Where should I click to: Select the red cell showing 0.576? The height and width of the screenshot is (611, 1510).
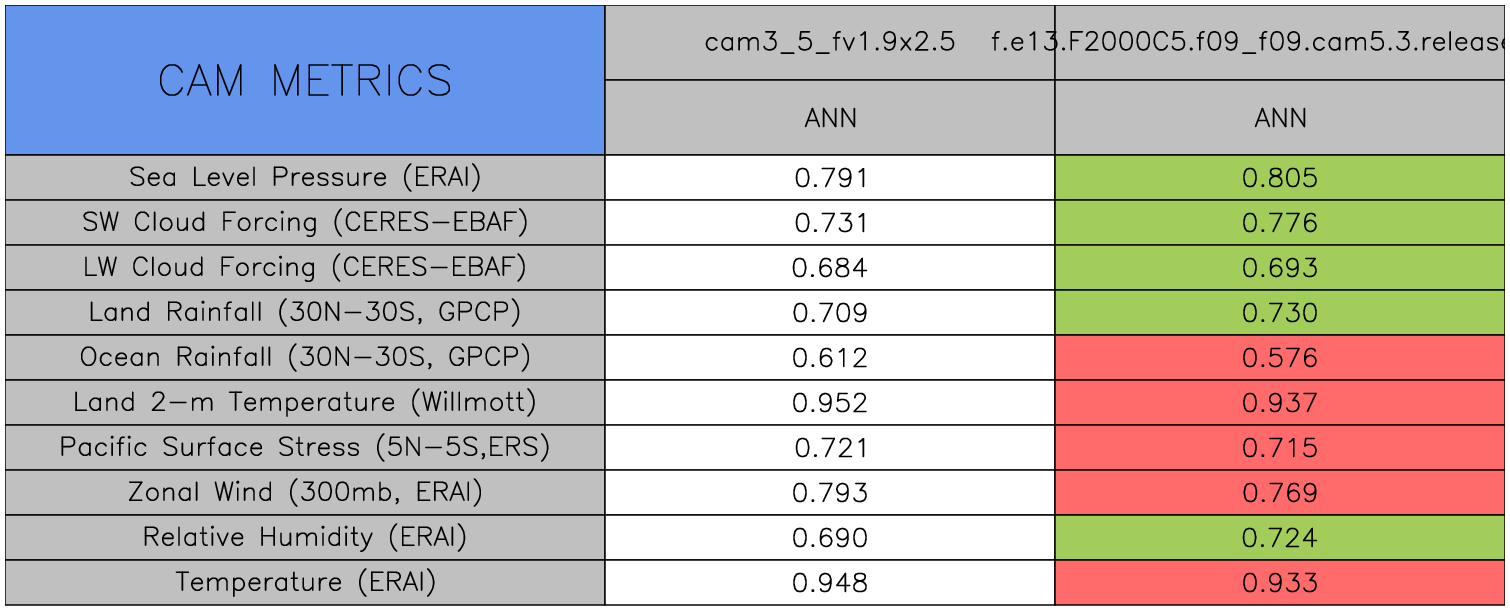[x=1280, y=358]
